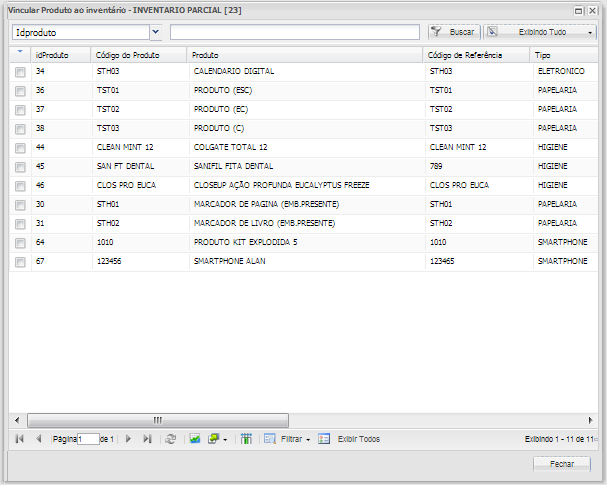607x485 pixels.
Task: Click the search text input field
Action: (295, 32)
